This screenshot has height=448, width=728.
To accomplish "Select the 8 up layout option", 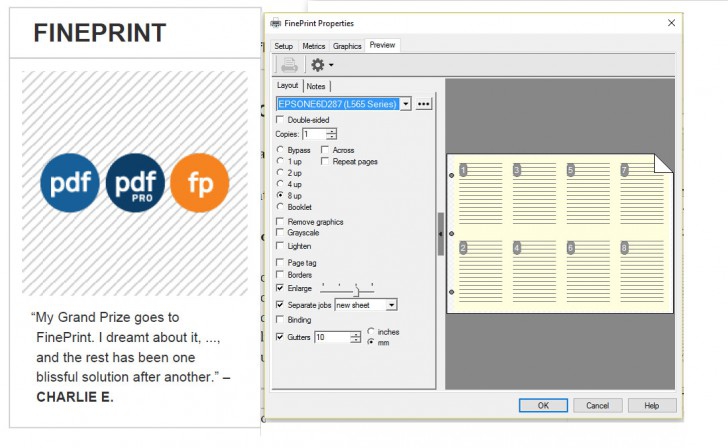I will pos(280,195).
